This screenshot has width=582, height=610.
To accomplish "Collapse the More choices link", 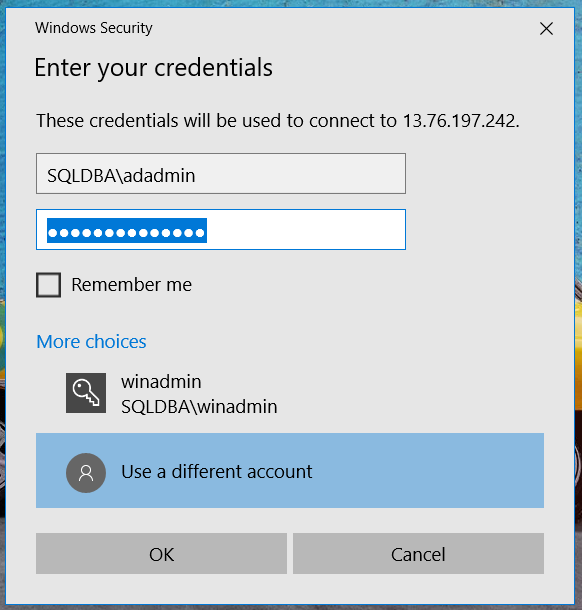I will (91, 342).
